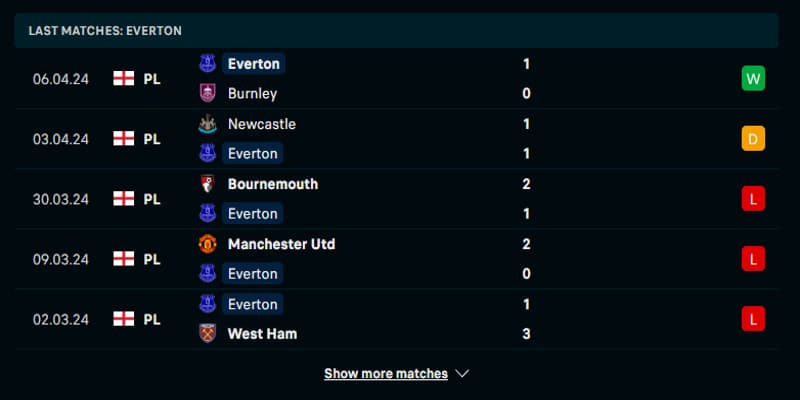Image resolution: width=800 pixels, height=400 pixels.
Task: Click England flag on the 02.03.24 row
Action: click(123, 319)
